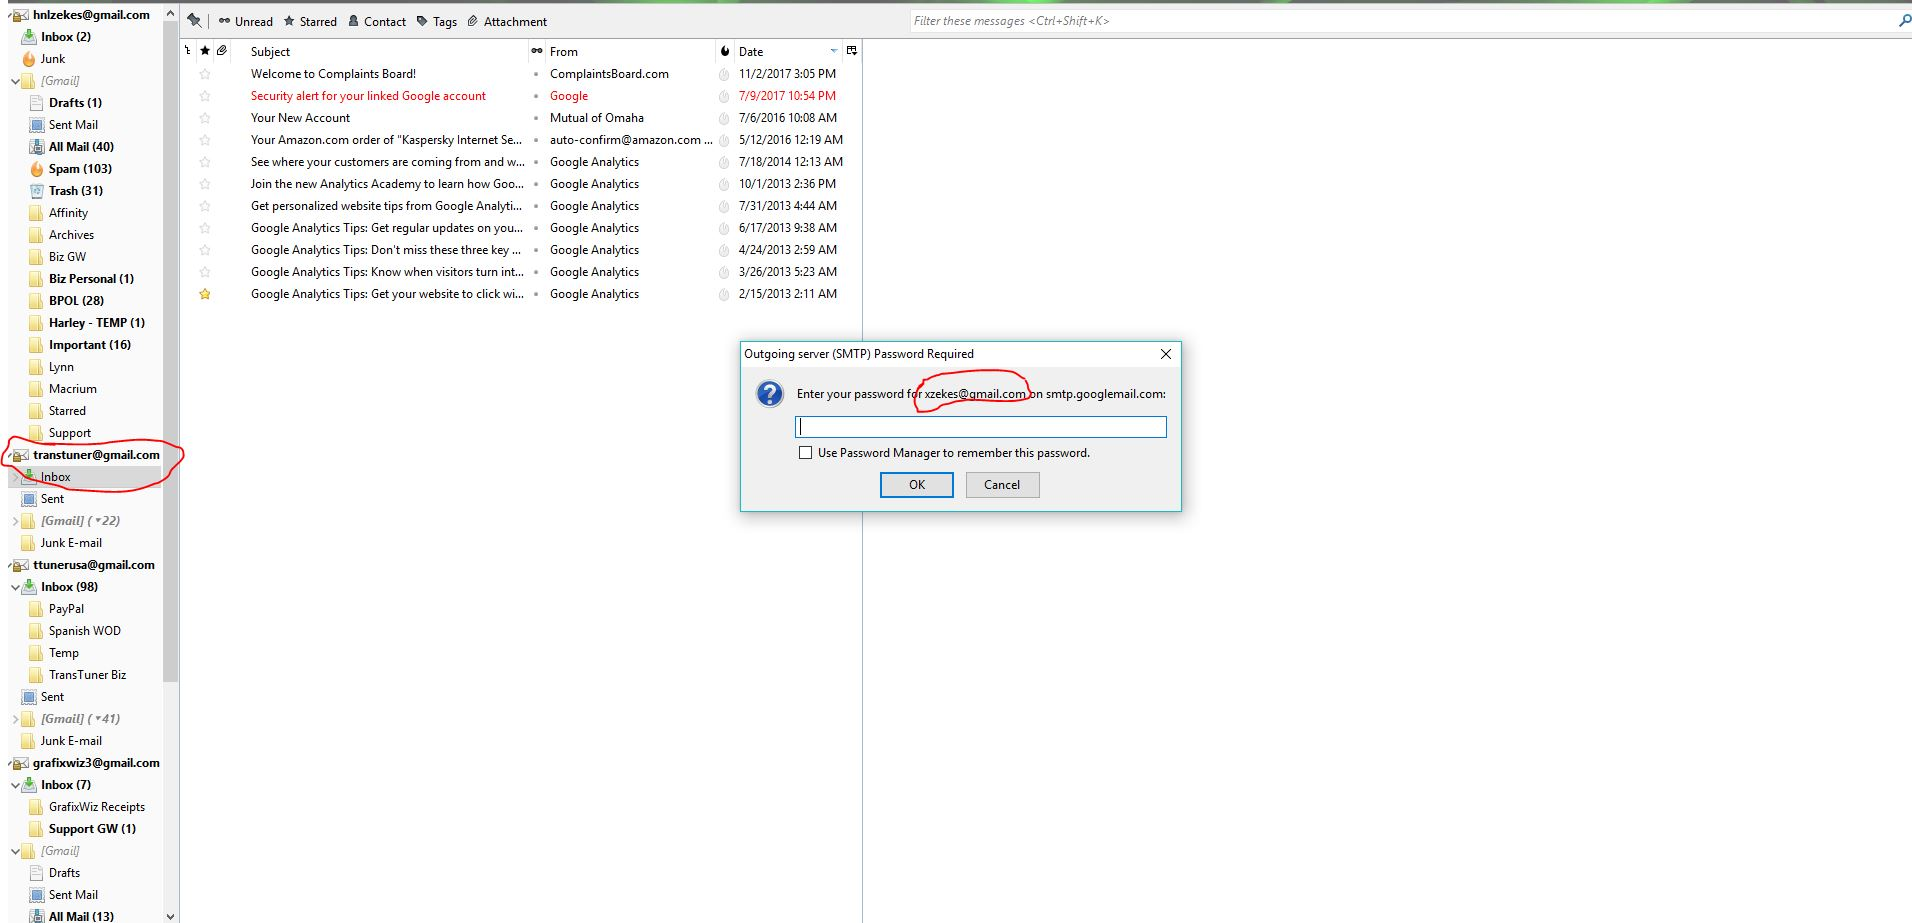The width and height of the screenshot is (1912, 923).
Task: Click the folder pane scrollbar down arrow
Action: (x=170, y=915)
